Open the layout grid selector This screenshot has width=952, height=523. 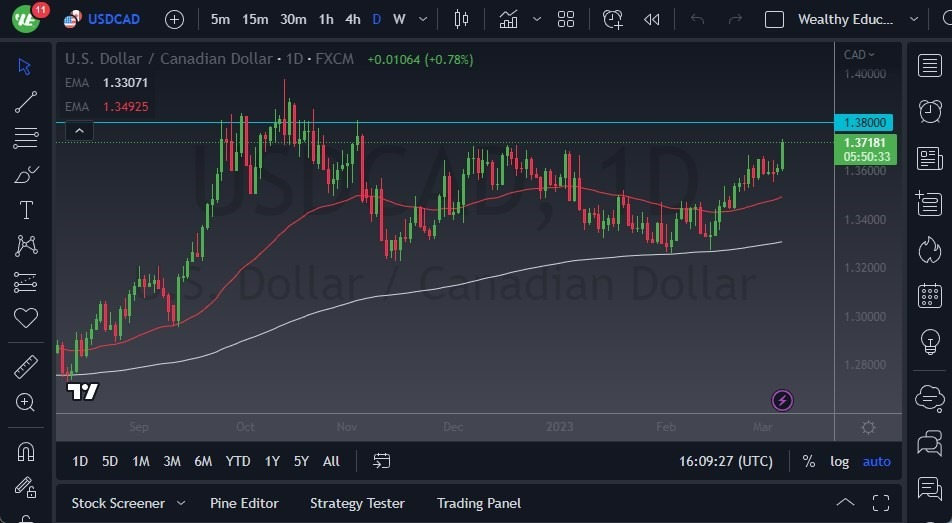566,19
